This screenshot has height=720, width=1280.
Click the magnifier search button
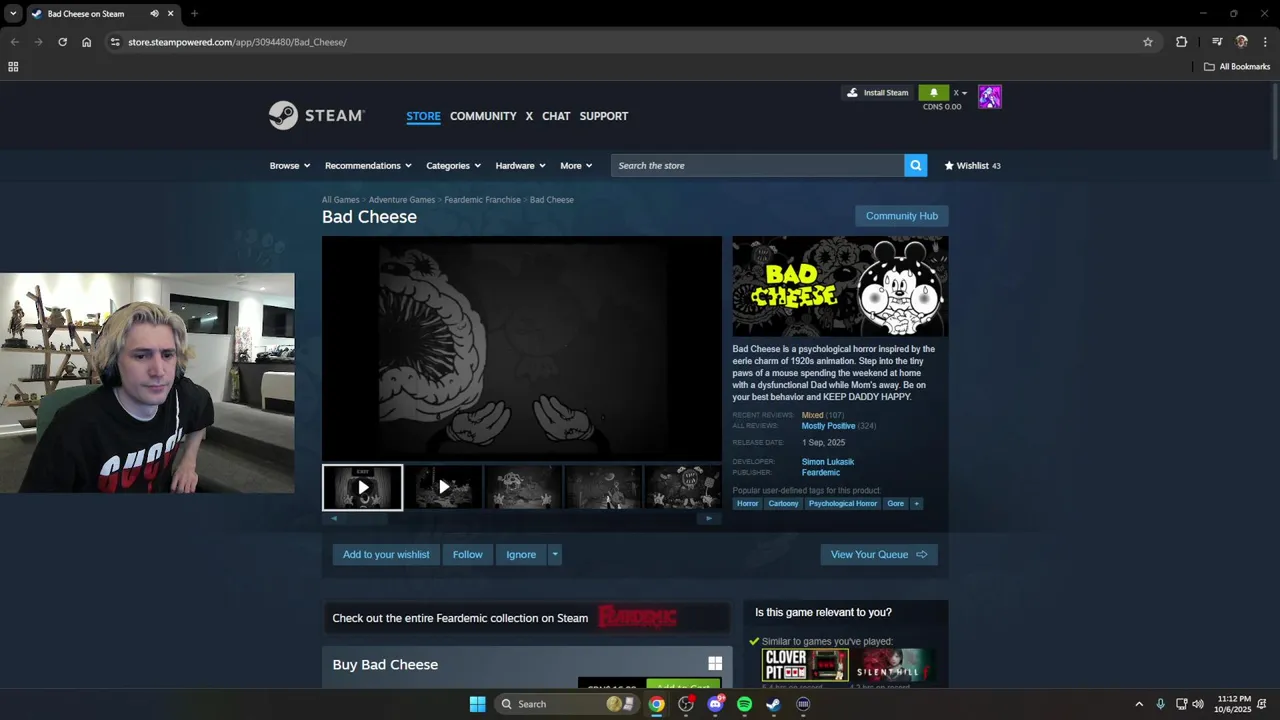(x=915, y=166)
